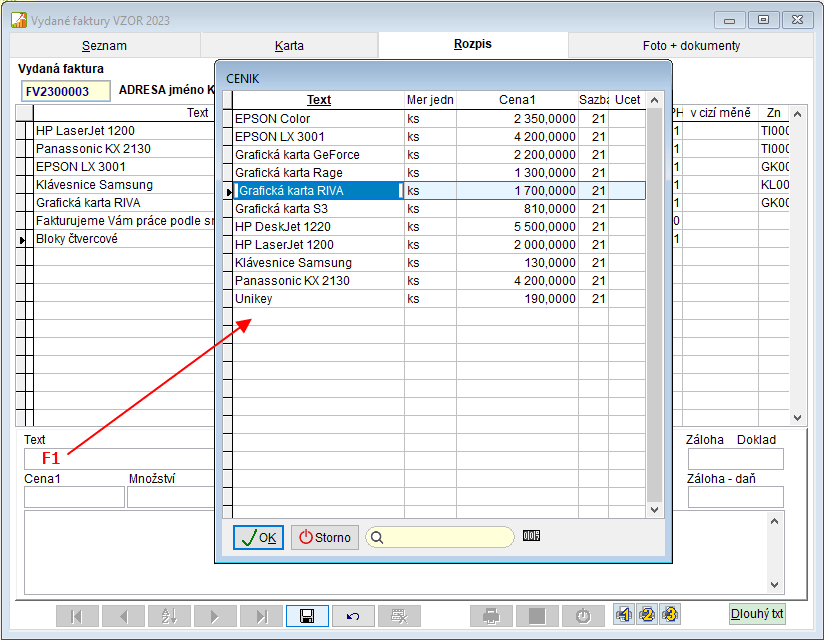Click the gray square stop icon

(x=537, y=616)
